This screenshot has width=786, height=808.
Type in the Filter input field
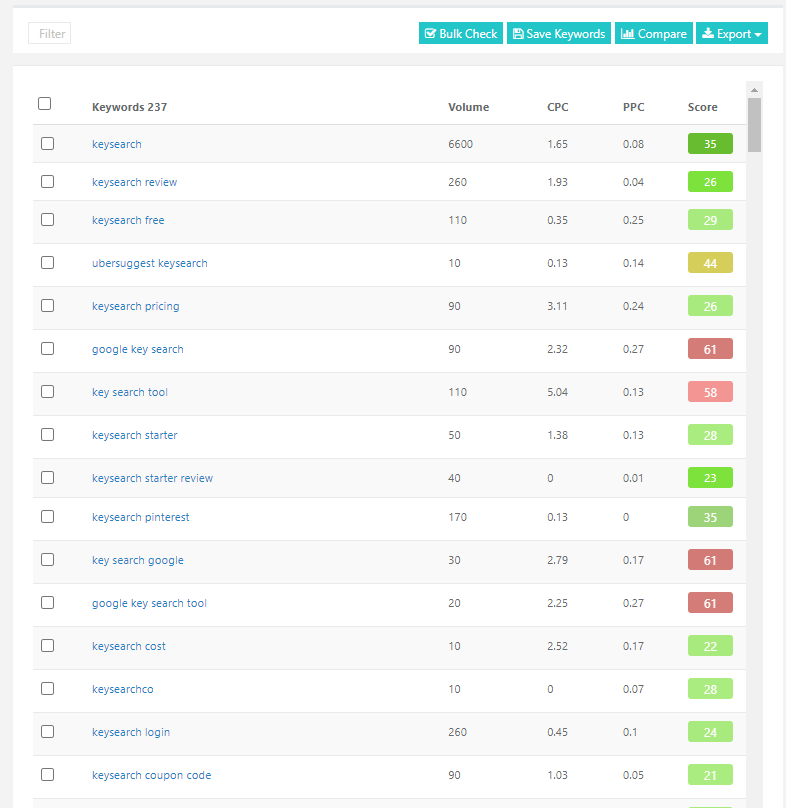[50, 34]
